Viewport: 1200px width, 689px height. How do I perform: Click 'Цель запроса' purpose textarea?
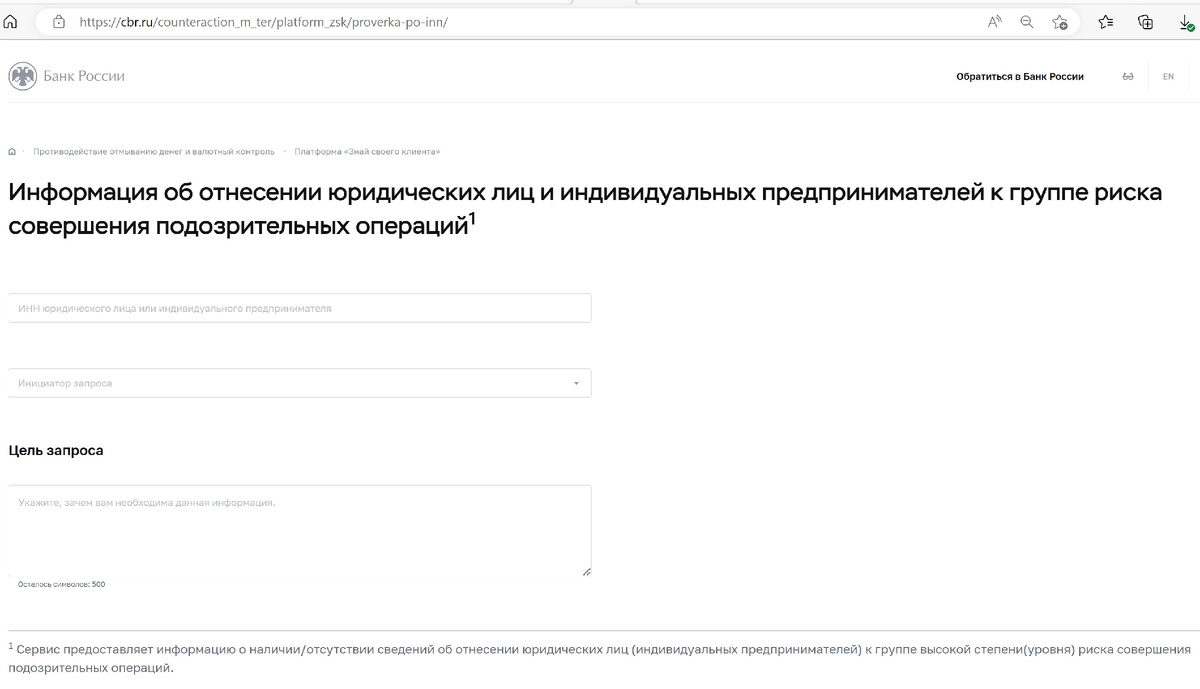300,530
